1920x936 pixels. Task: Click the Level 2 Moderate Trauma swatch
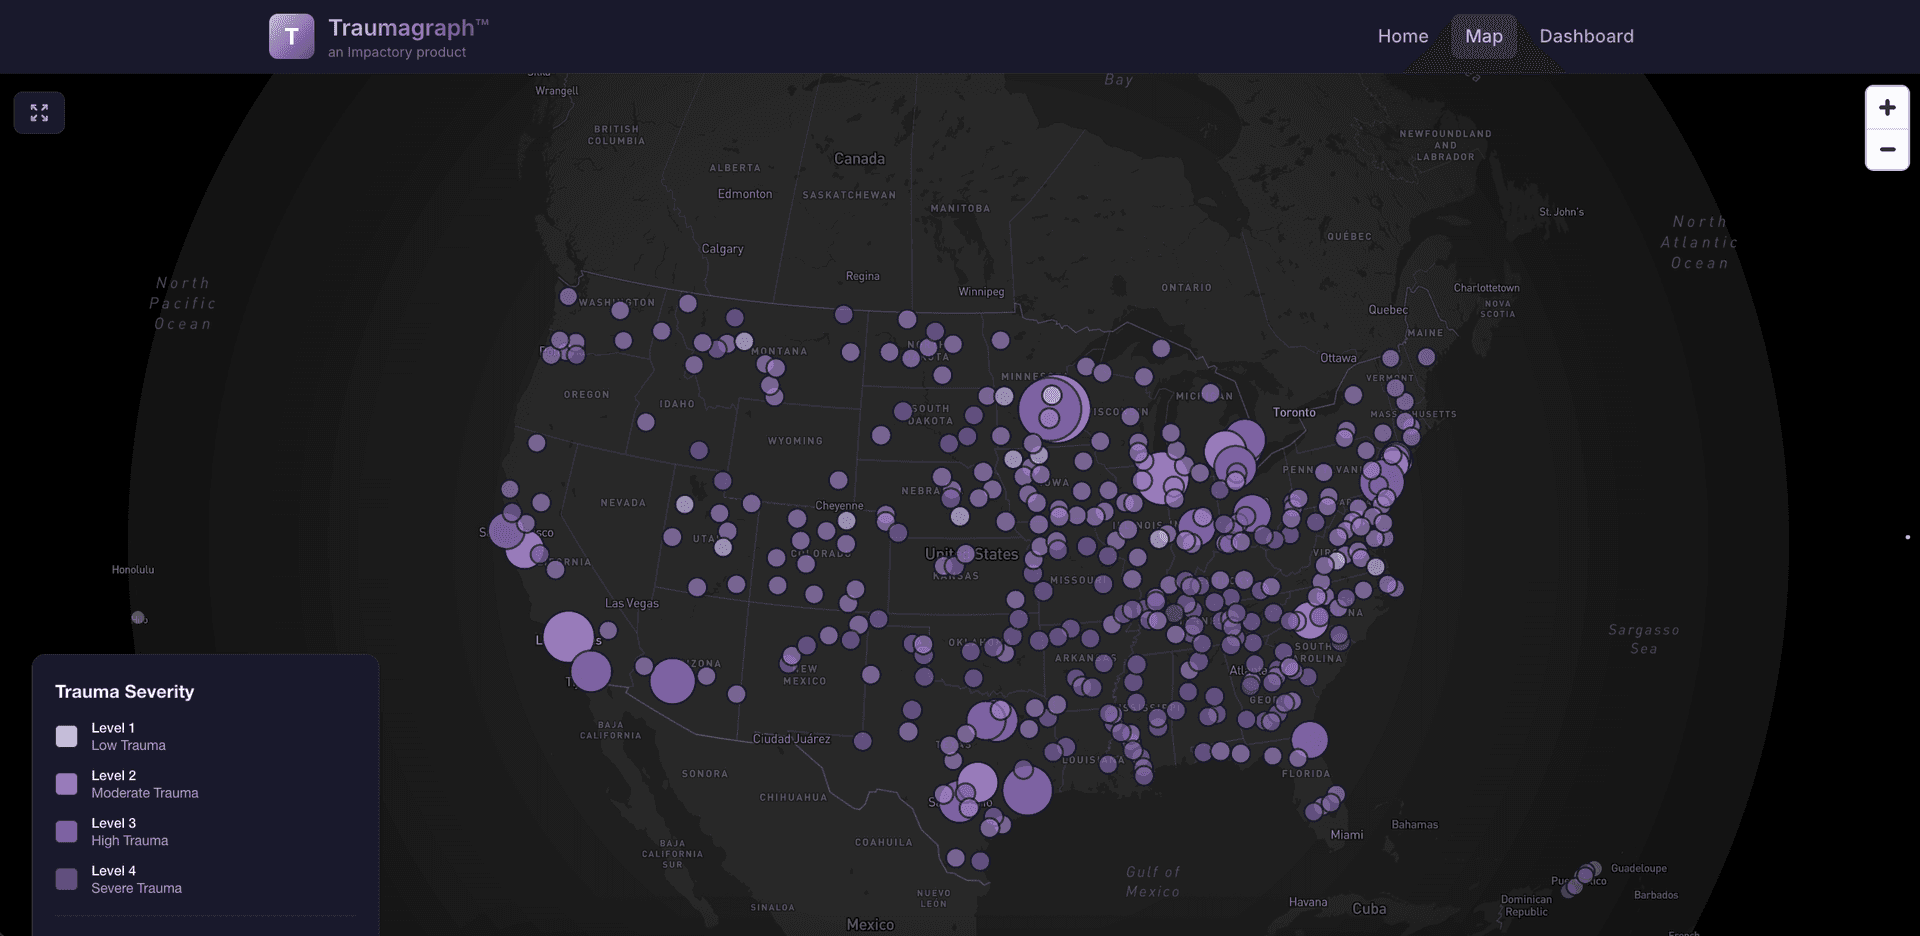(66, 784)
